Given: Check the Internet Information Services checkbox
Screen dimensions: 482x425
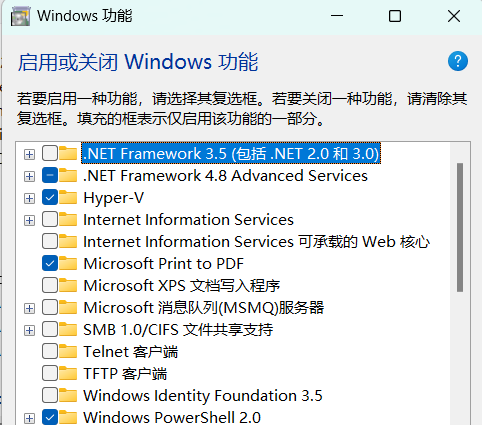Looking at the screenshot, I should (x=50, y=220).
